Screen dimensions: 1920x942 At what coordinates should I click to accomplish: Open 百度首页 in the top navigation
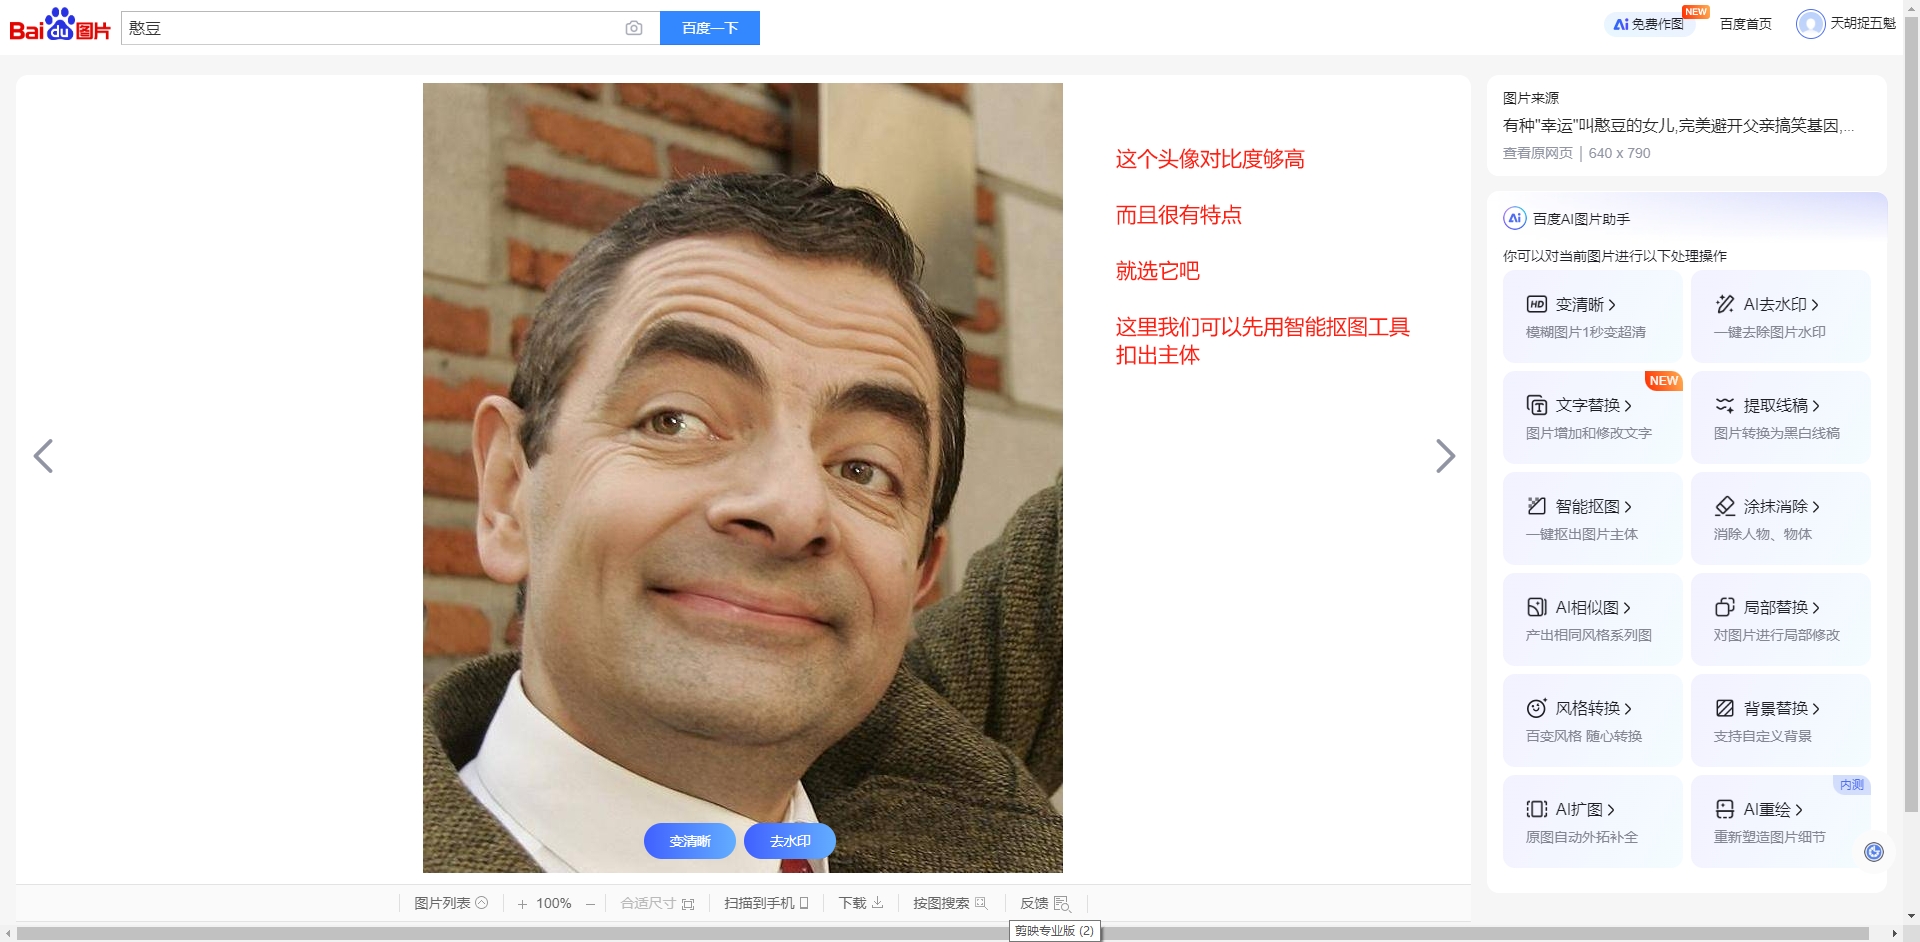point(1745,24)
